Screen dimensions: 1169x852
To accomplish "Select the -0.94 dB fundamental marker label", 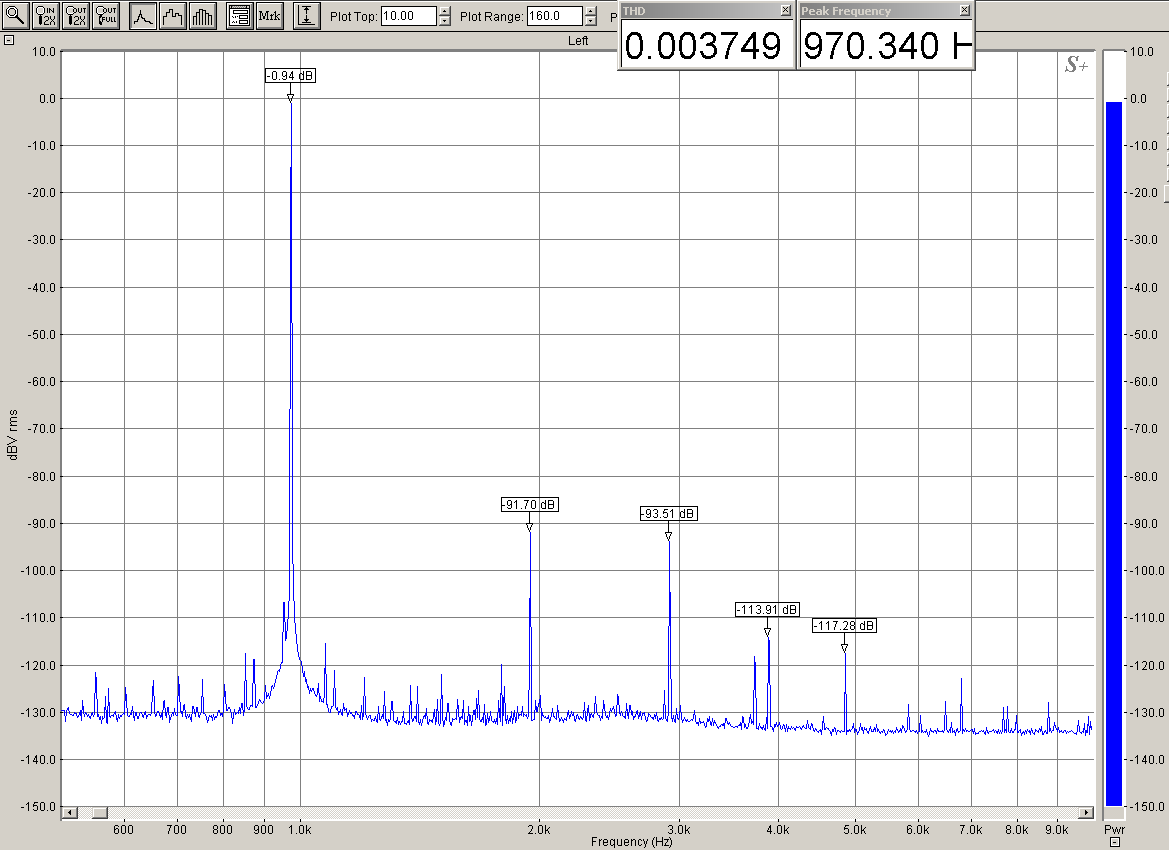I will (291, 76).
